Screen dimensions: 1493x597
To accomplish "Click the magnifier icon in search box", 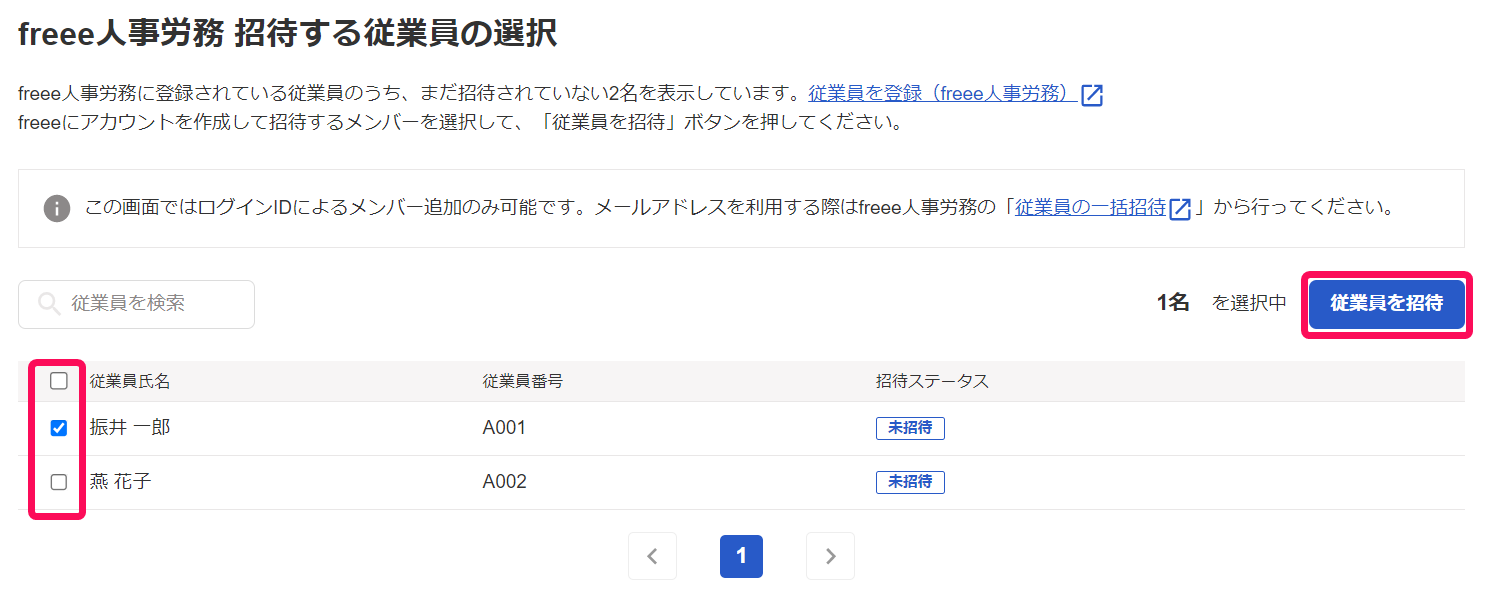I will click(49, 304).
